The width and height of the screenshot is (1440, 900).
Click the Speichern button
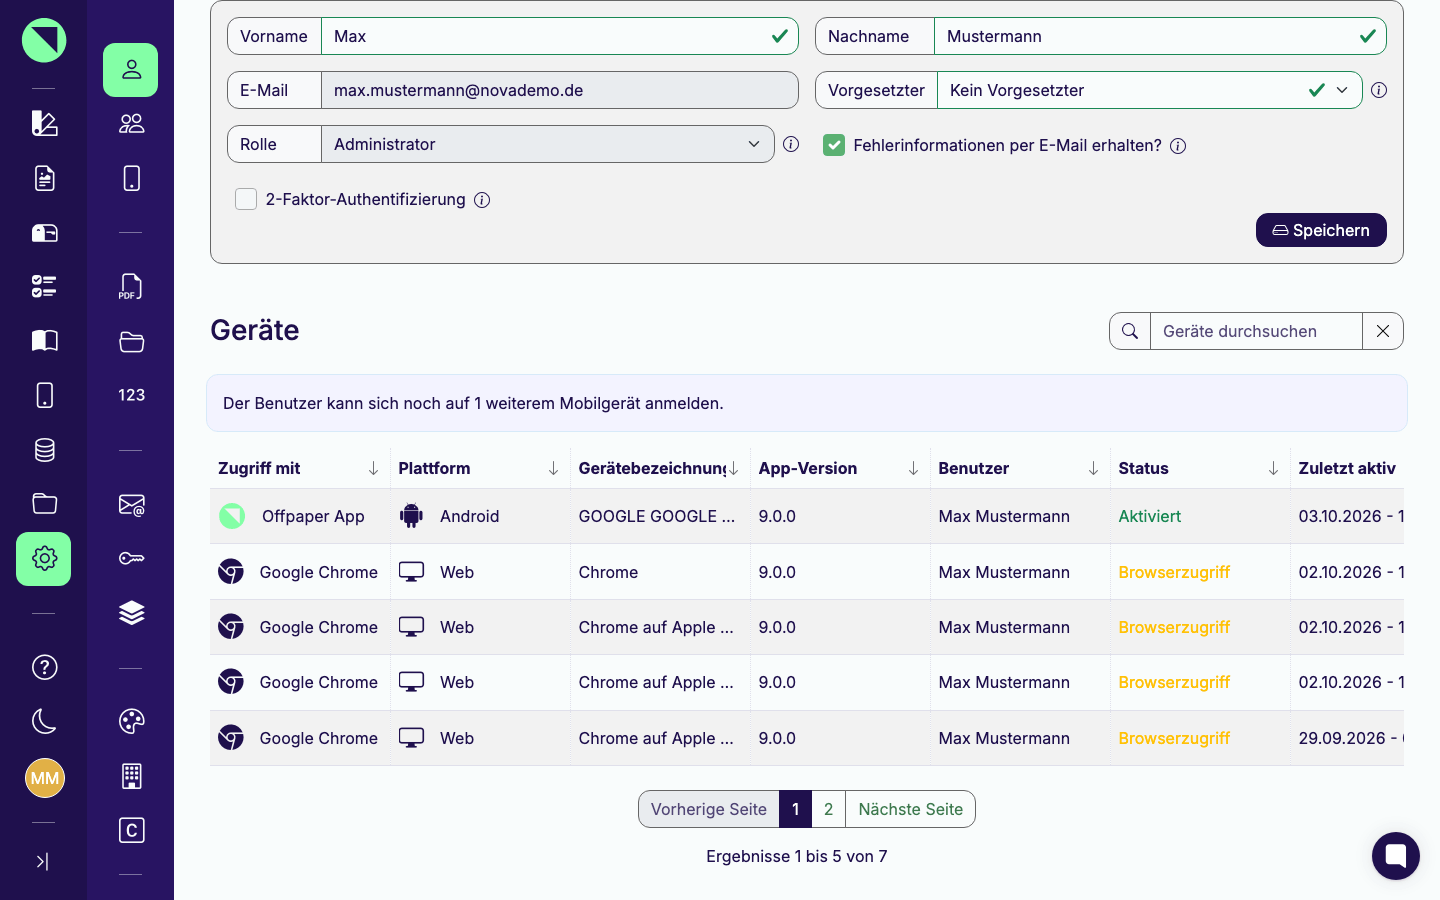click(1321, 230)
